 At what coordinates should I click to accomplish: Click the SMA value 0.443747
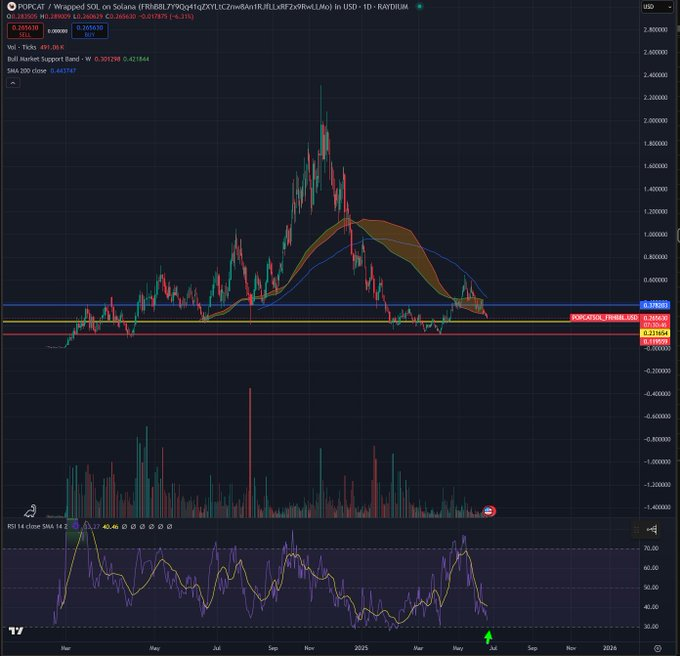point(63,71)
